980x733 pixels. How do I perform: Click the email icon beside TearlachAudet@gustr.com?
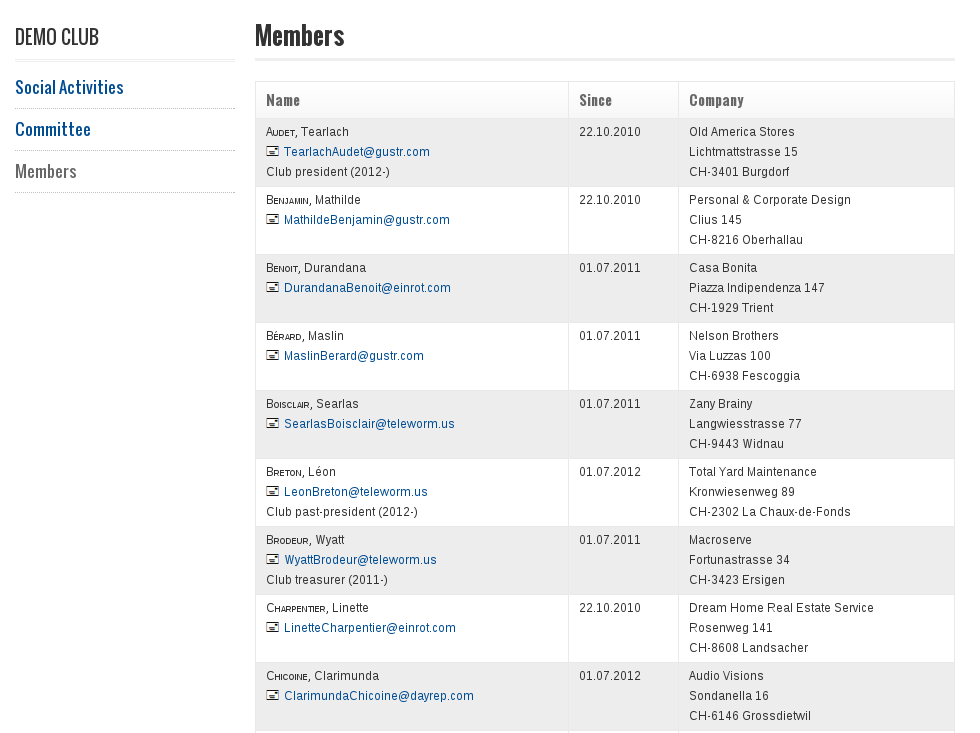tap(272, 151)
